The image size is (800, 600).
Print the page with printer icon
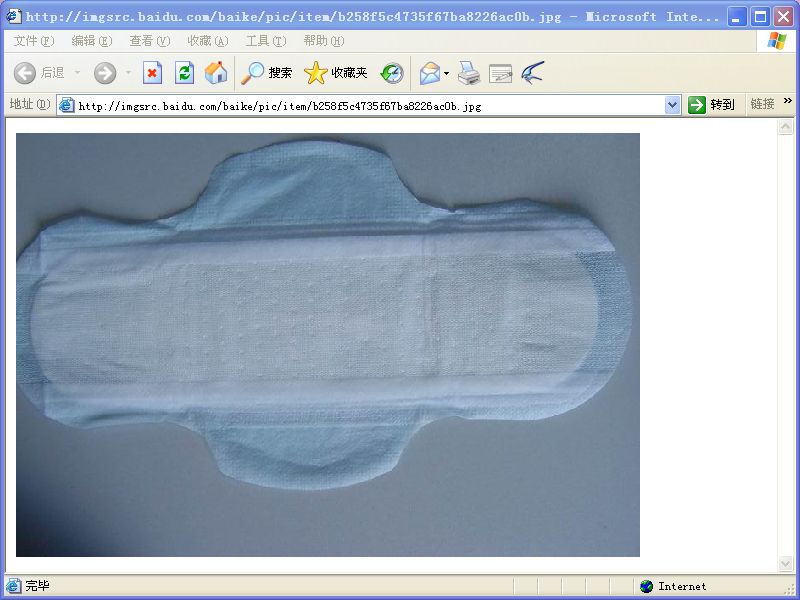[x=469, y=73]
